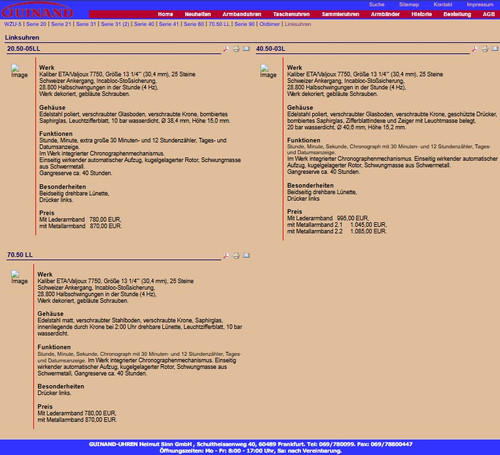The image size is (500, 455).
Task: Click the GUINAND logo
Action: pos(37,10)
